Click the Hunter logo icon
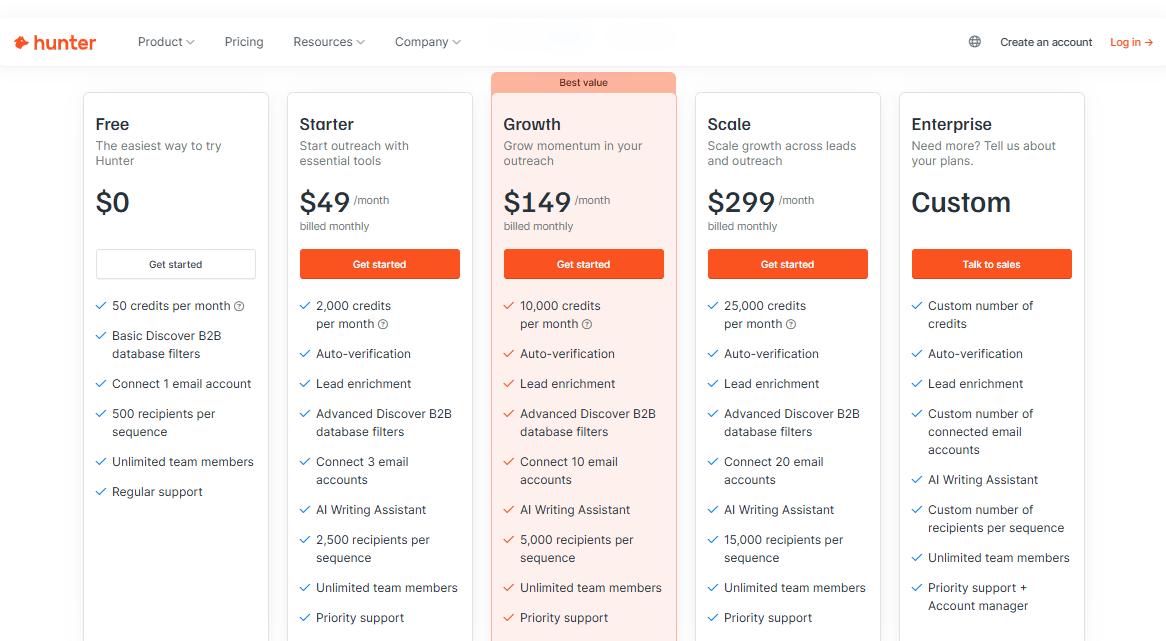Viewport: 1166px width, 641px height. click(x=22, y=41)
